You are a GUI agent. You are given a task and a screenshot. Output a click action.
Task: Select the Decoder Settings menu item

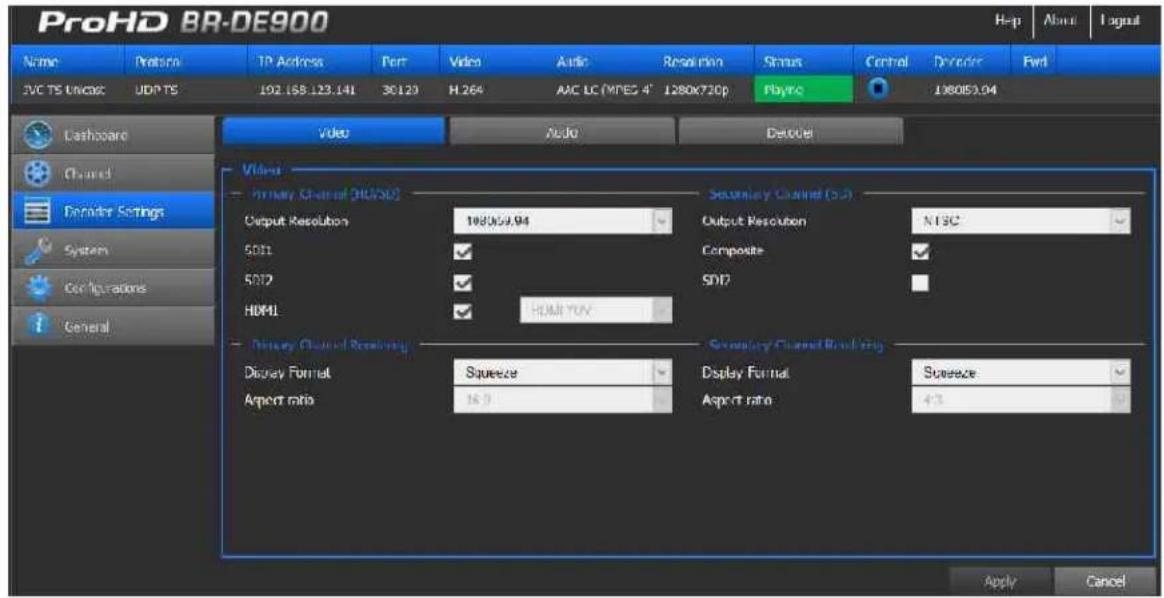tap(113, 211)
